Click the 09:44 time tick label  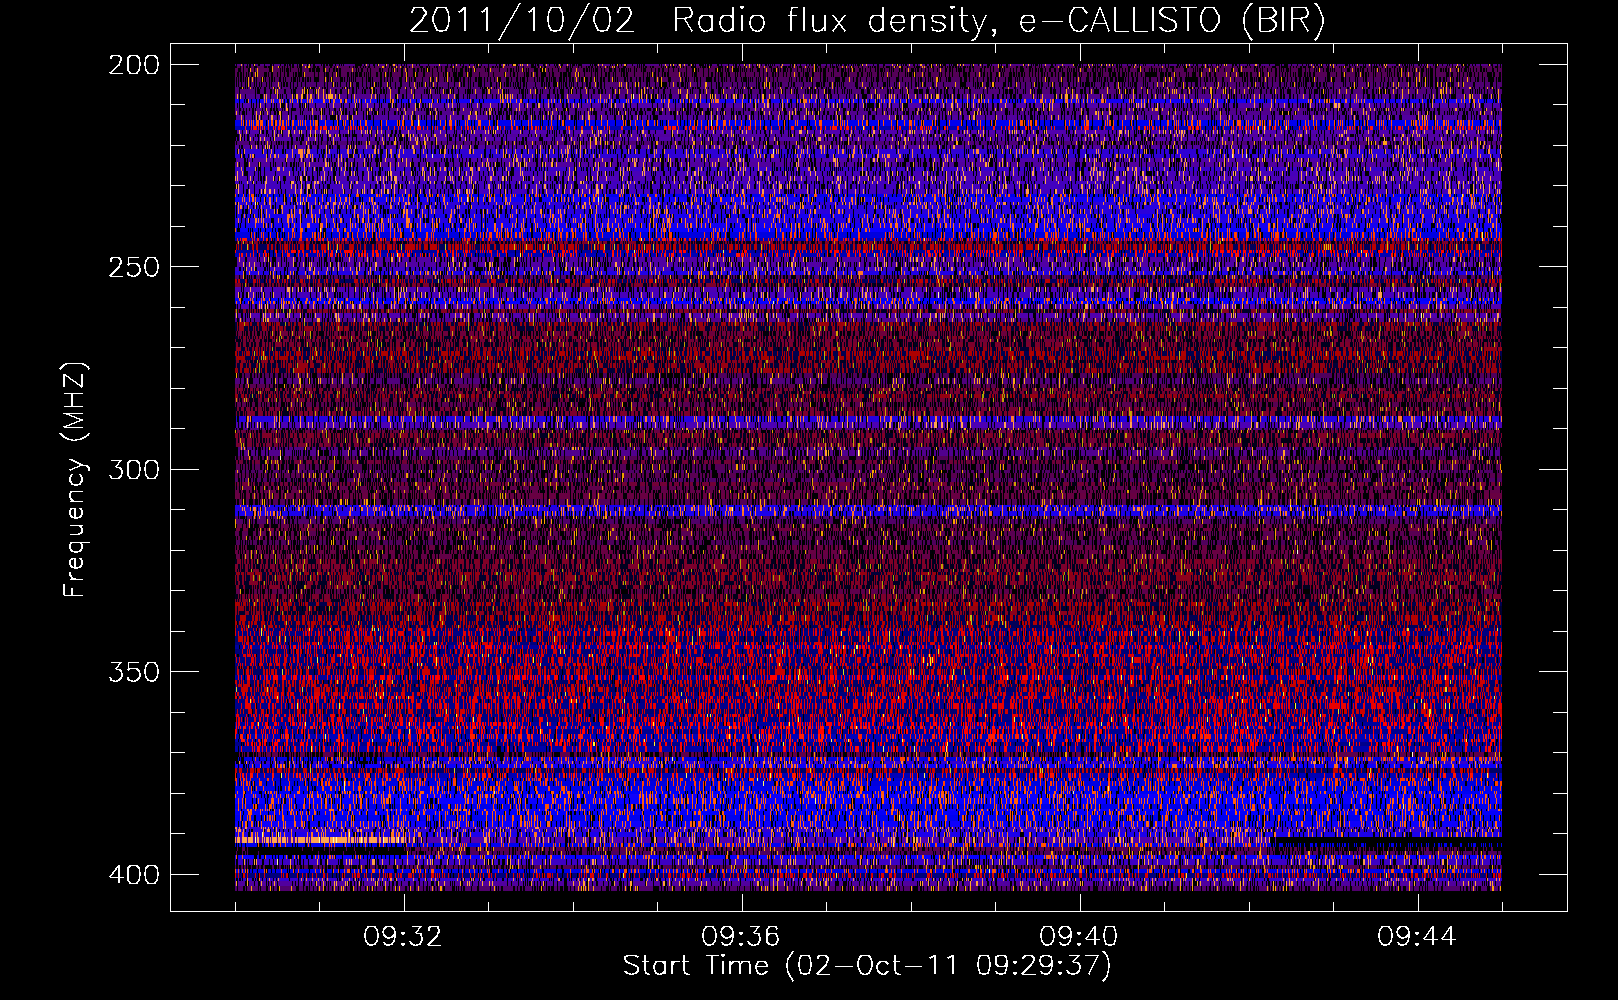point(1417,937)
